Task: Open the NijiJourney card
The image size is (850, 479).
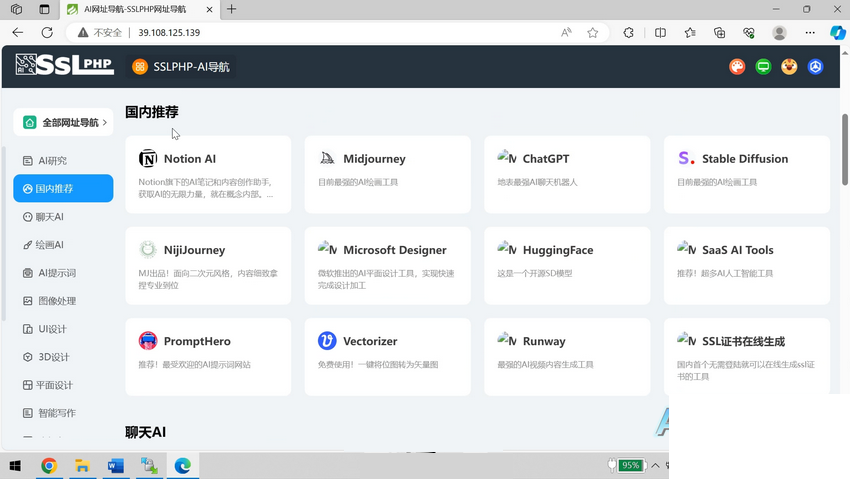Action: [x=208, y=266]
